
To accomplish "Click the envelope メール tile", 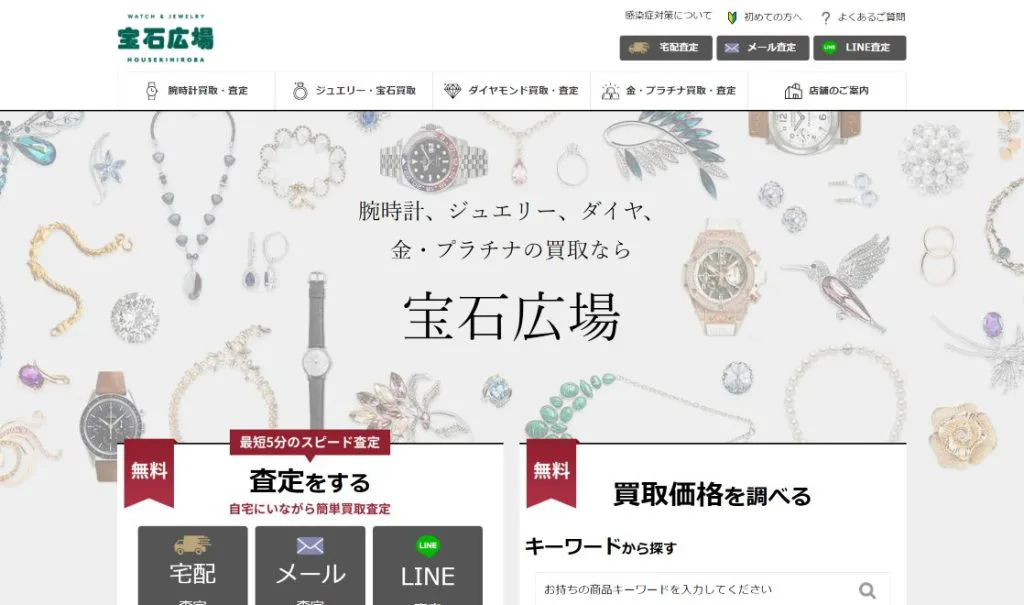I will (x=310, y=566).
